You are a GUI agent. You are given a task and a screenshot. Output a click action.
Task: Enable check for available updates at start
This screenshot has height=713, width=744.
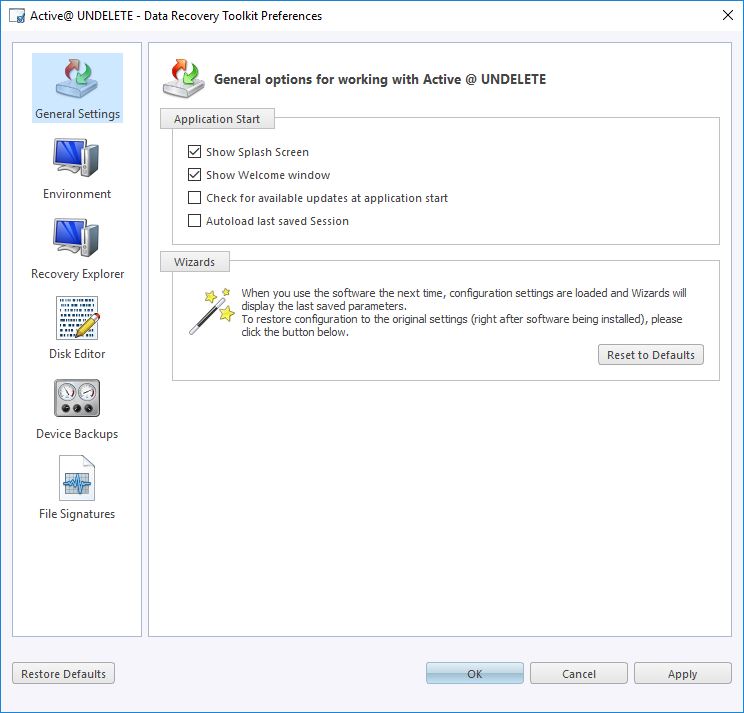(x=195, y=197)
